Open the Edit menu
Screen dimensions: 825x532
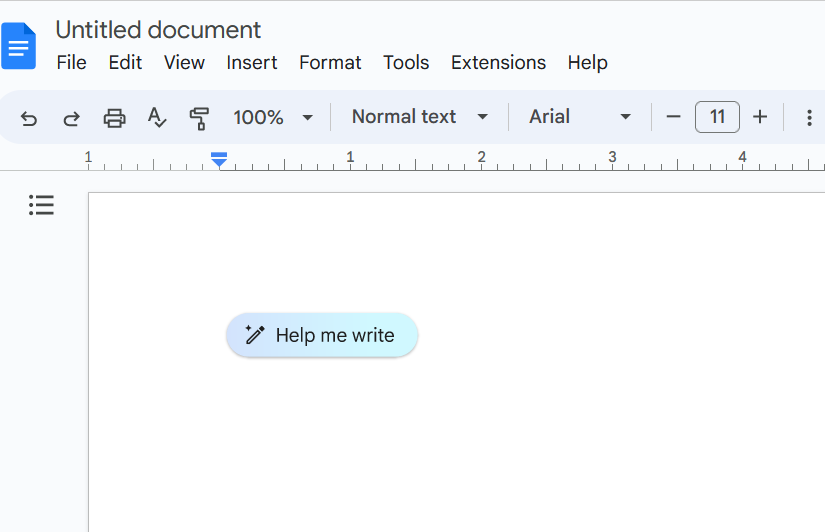coord(125,63)
